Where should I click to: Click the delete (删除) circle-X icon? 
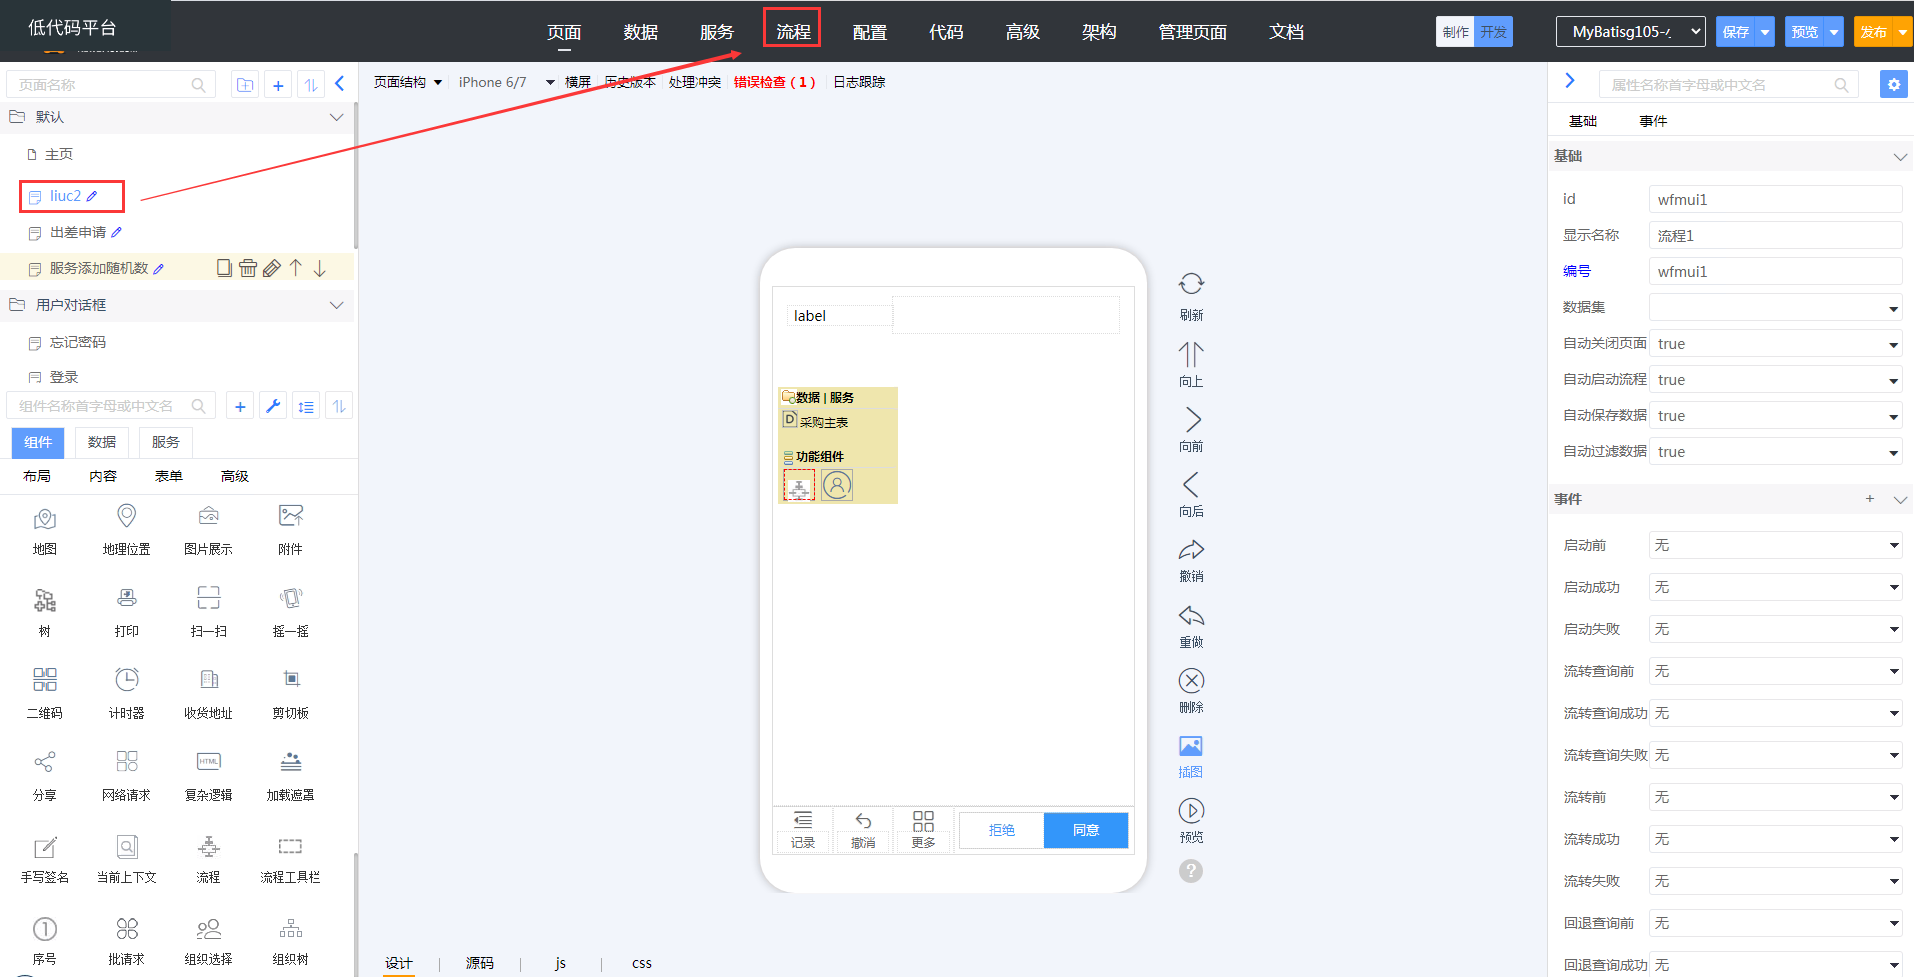(x=1191, y=681)
